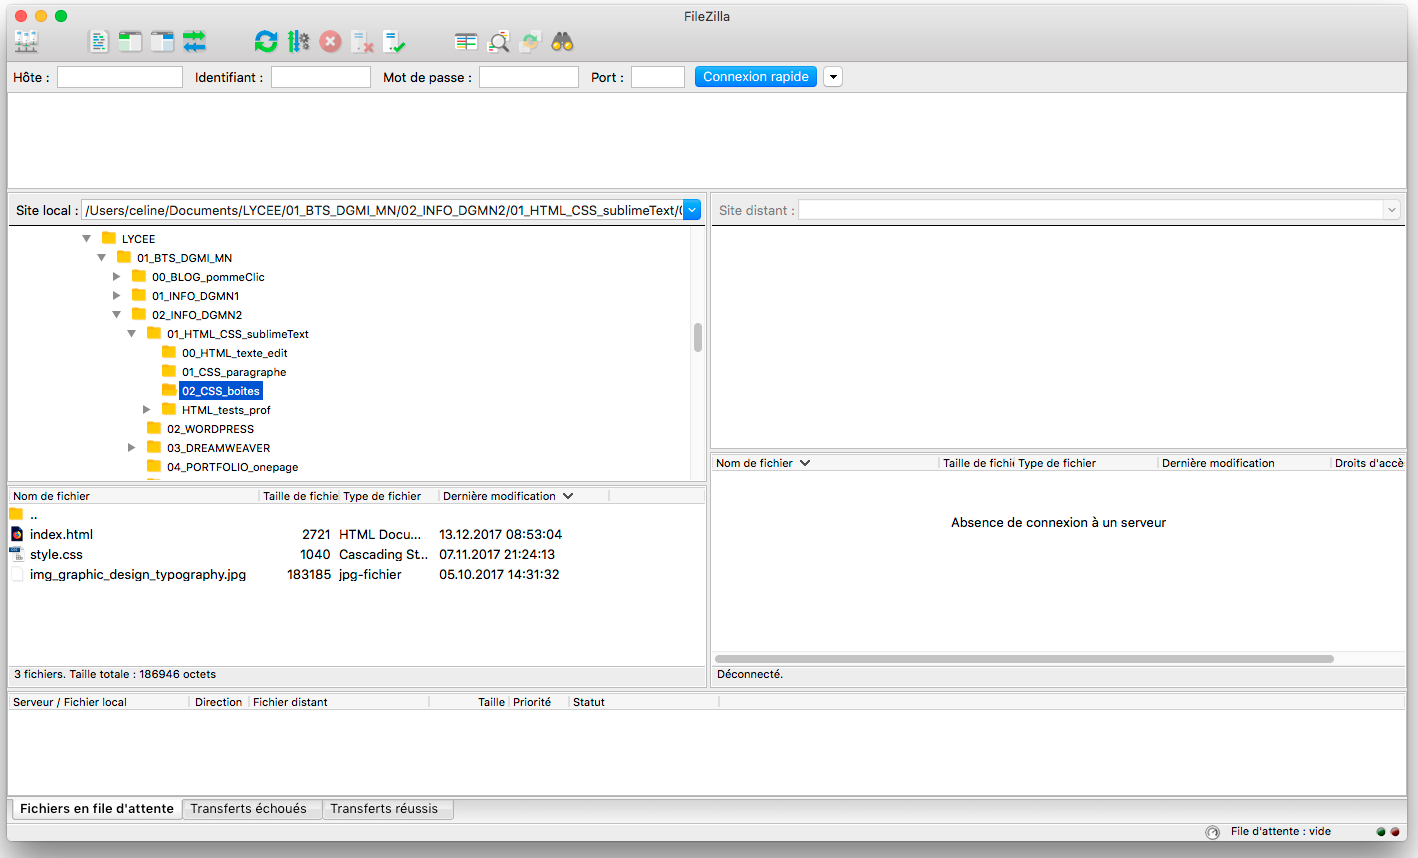Screen dimensions: 1418x858
Task: Select the 00_HTML_texte_edit folder
Action: click(x=235, y=353)
